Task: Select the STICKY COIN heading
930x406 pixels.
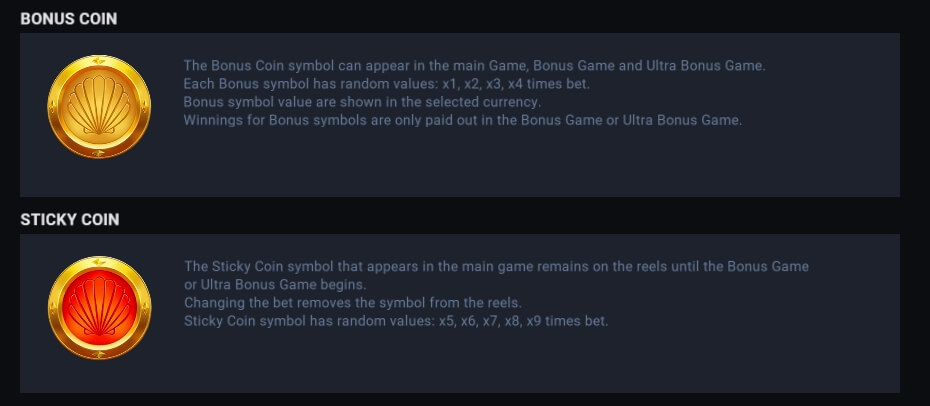Action: pos(70,220)
